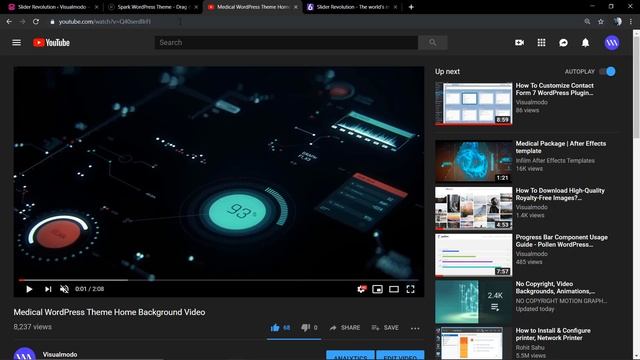Open the Visualmodo channel avatar
The image size is (640, 360).
(x=24, y=353)
